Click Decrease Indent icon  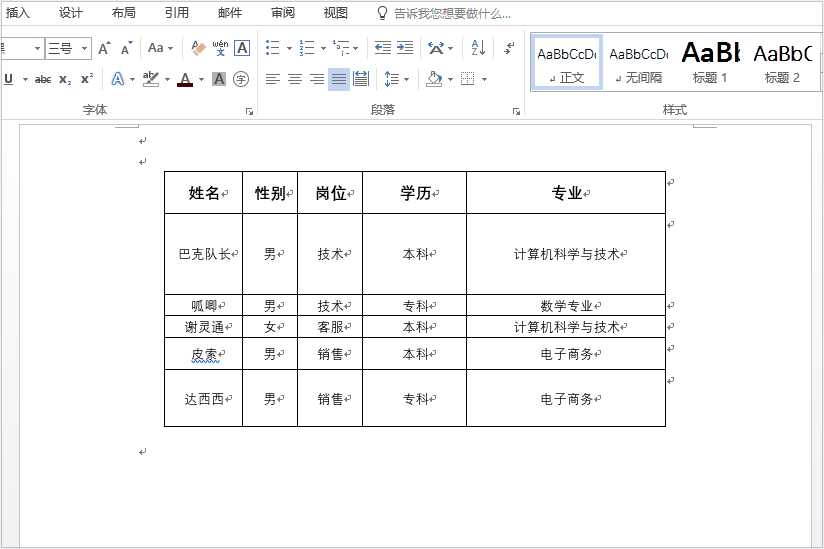(x=383, y=48)
